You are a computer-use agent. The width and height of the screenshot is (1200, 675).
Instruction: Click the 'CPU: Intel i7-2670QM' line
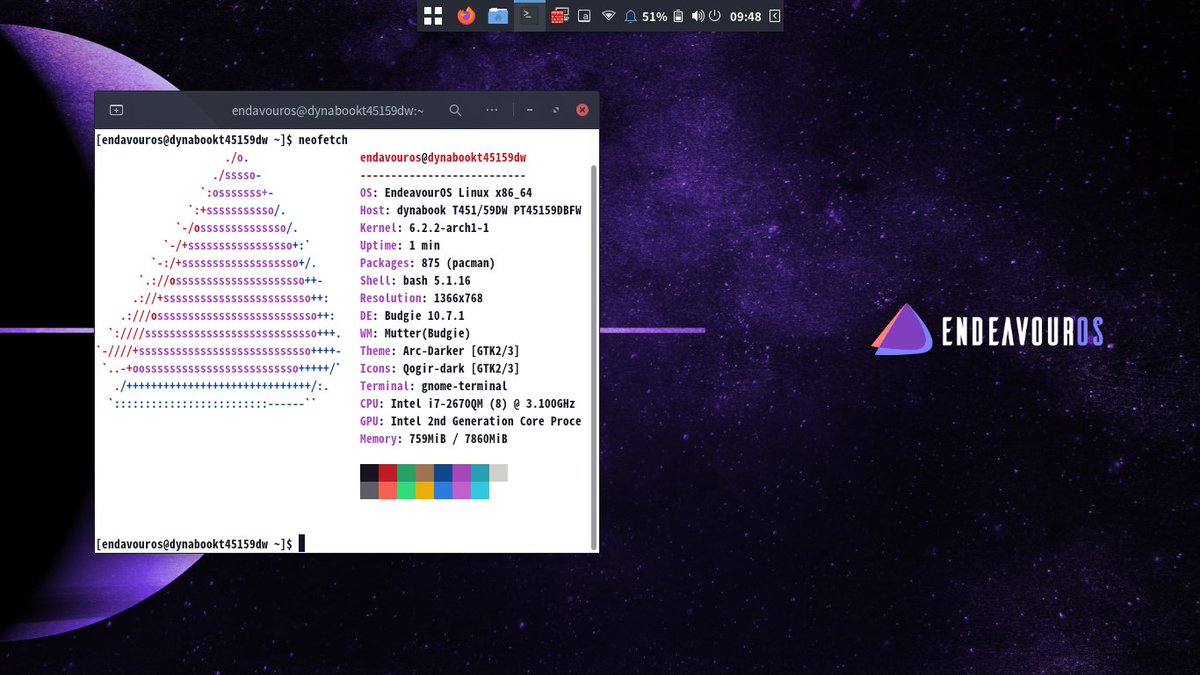(x=468, y=404)
